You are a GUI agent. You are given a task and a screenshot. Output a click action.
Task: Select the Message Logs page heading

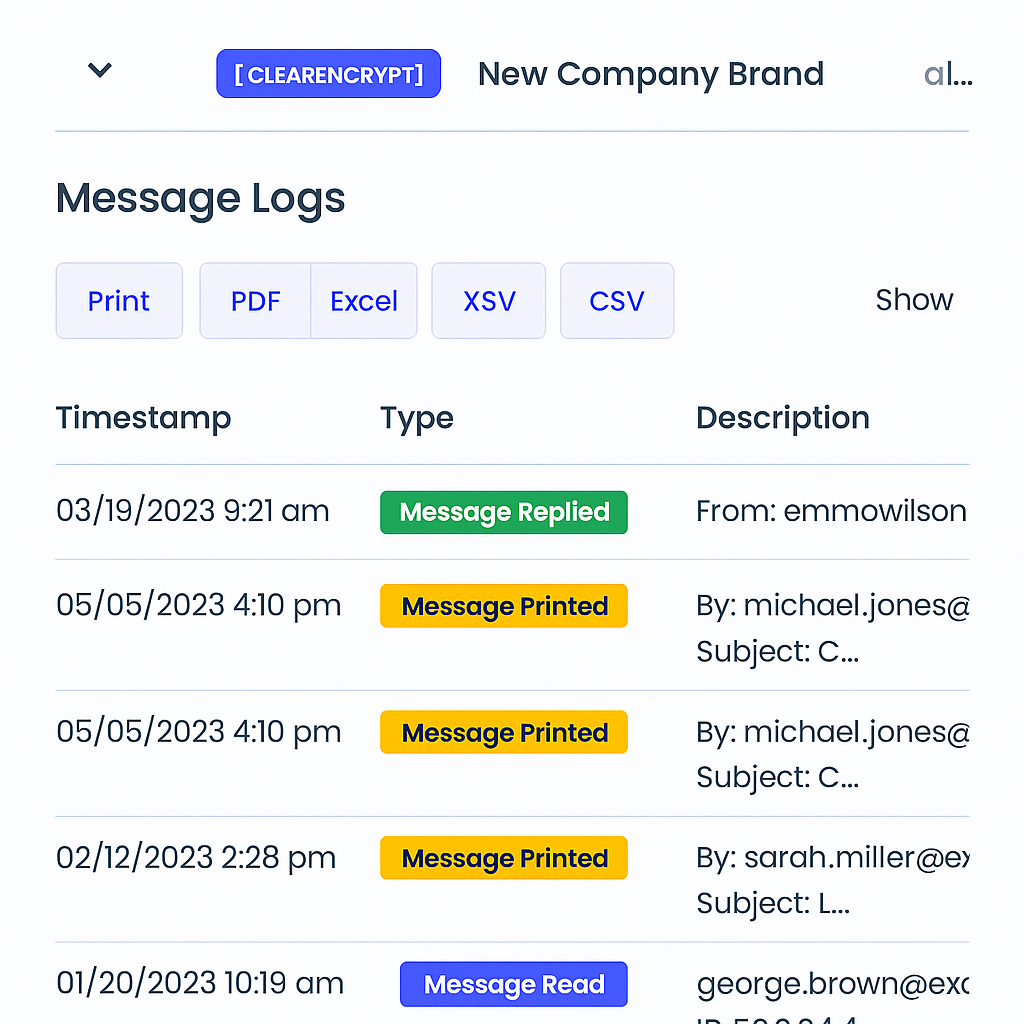point(200,198)
